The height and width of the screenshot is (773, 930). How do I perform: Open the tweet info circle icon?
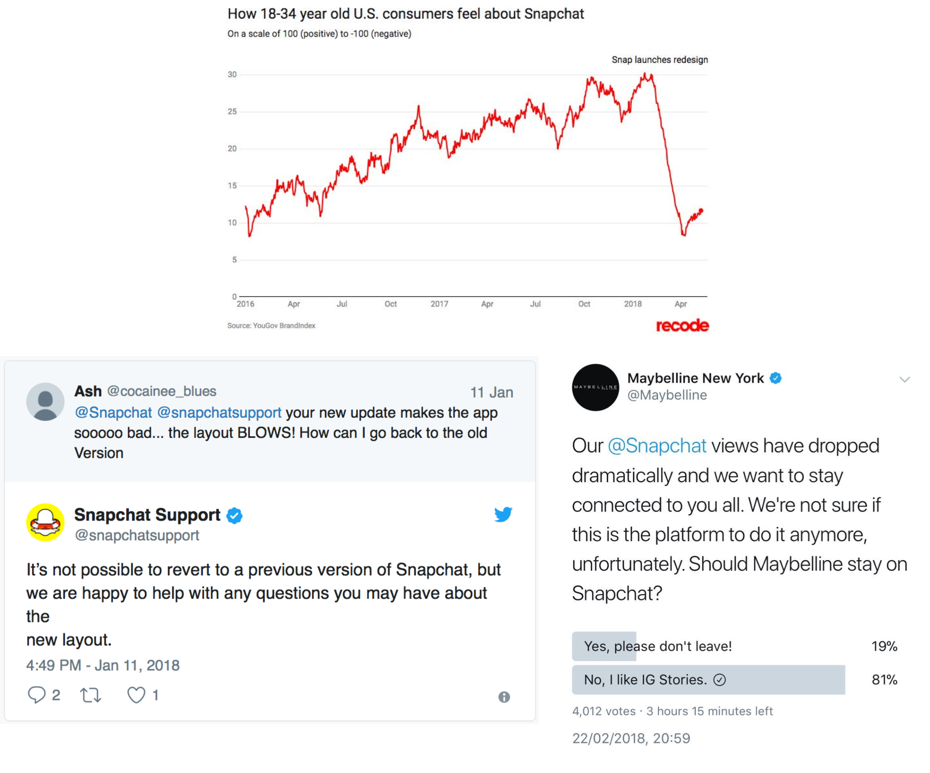(504, 697)
